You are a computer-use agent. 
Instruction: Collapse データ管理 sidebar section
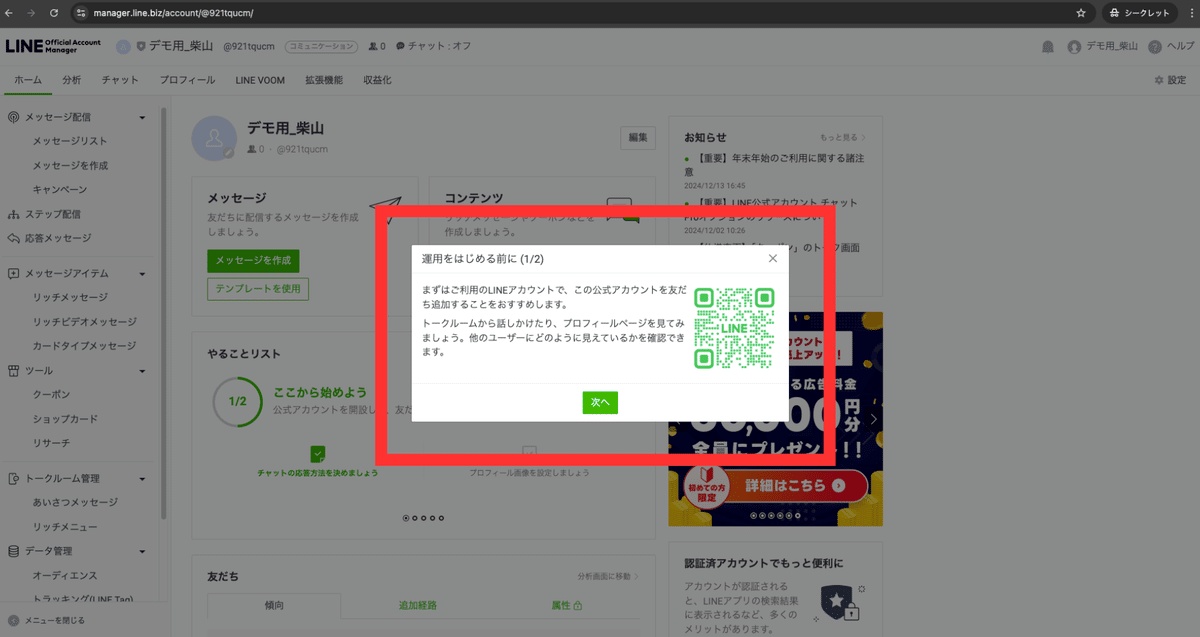[142, 551]
